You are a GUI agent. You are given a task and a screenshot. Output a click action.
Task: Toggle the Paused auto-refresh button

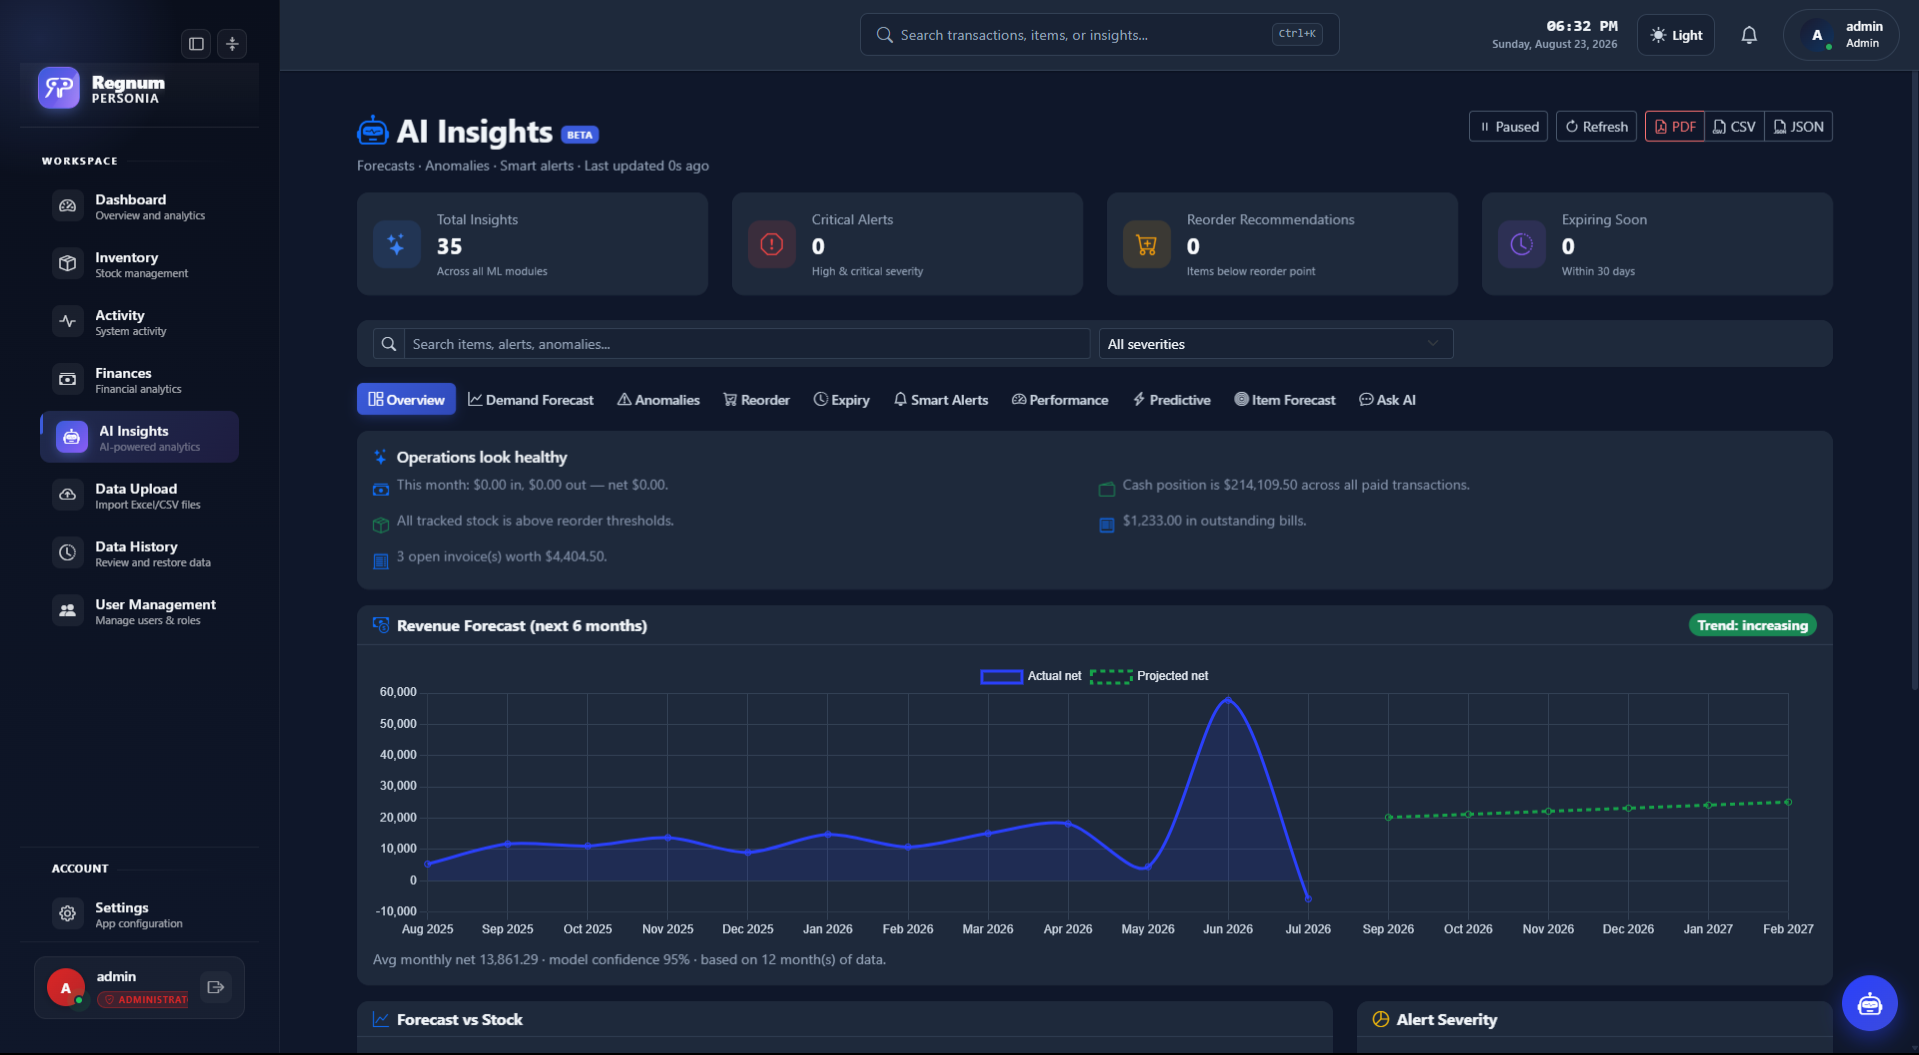pos(1508,127)
